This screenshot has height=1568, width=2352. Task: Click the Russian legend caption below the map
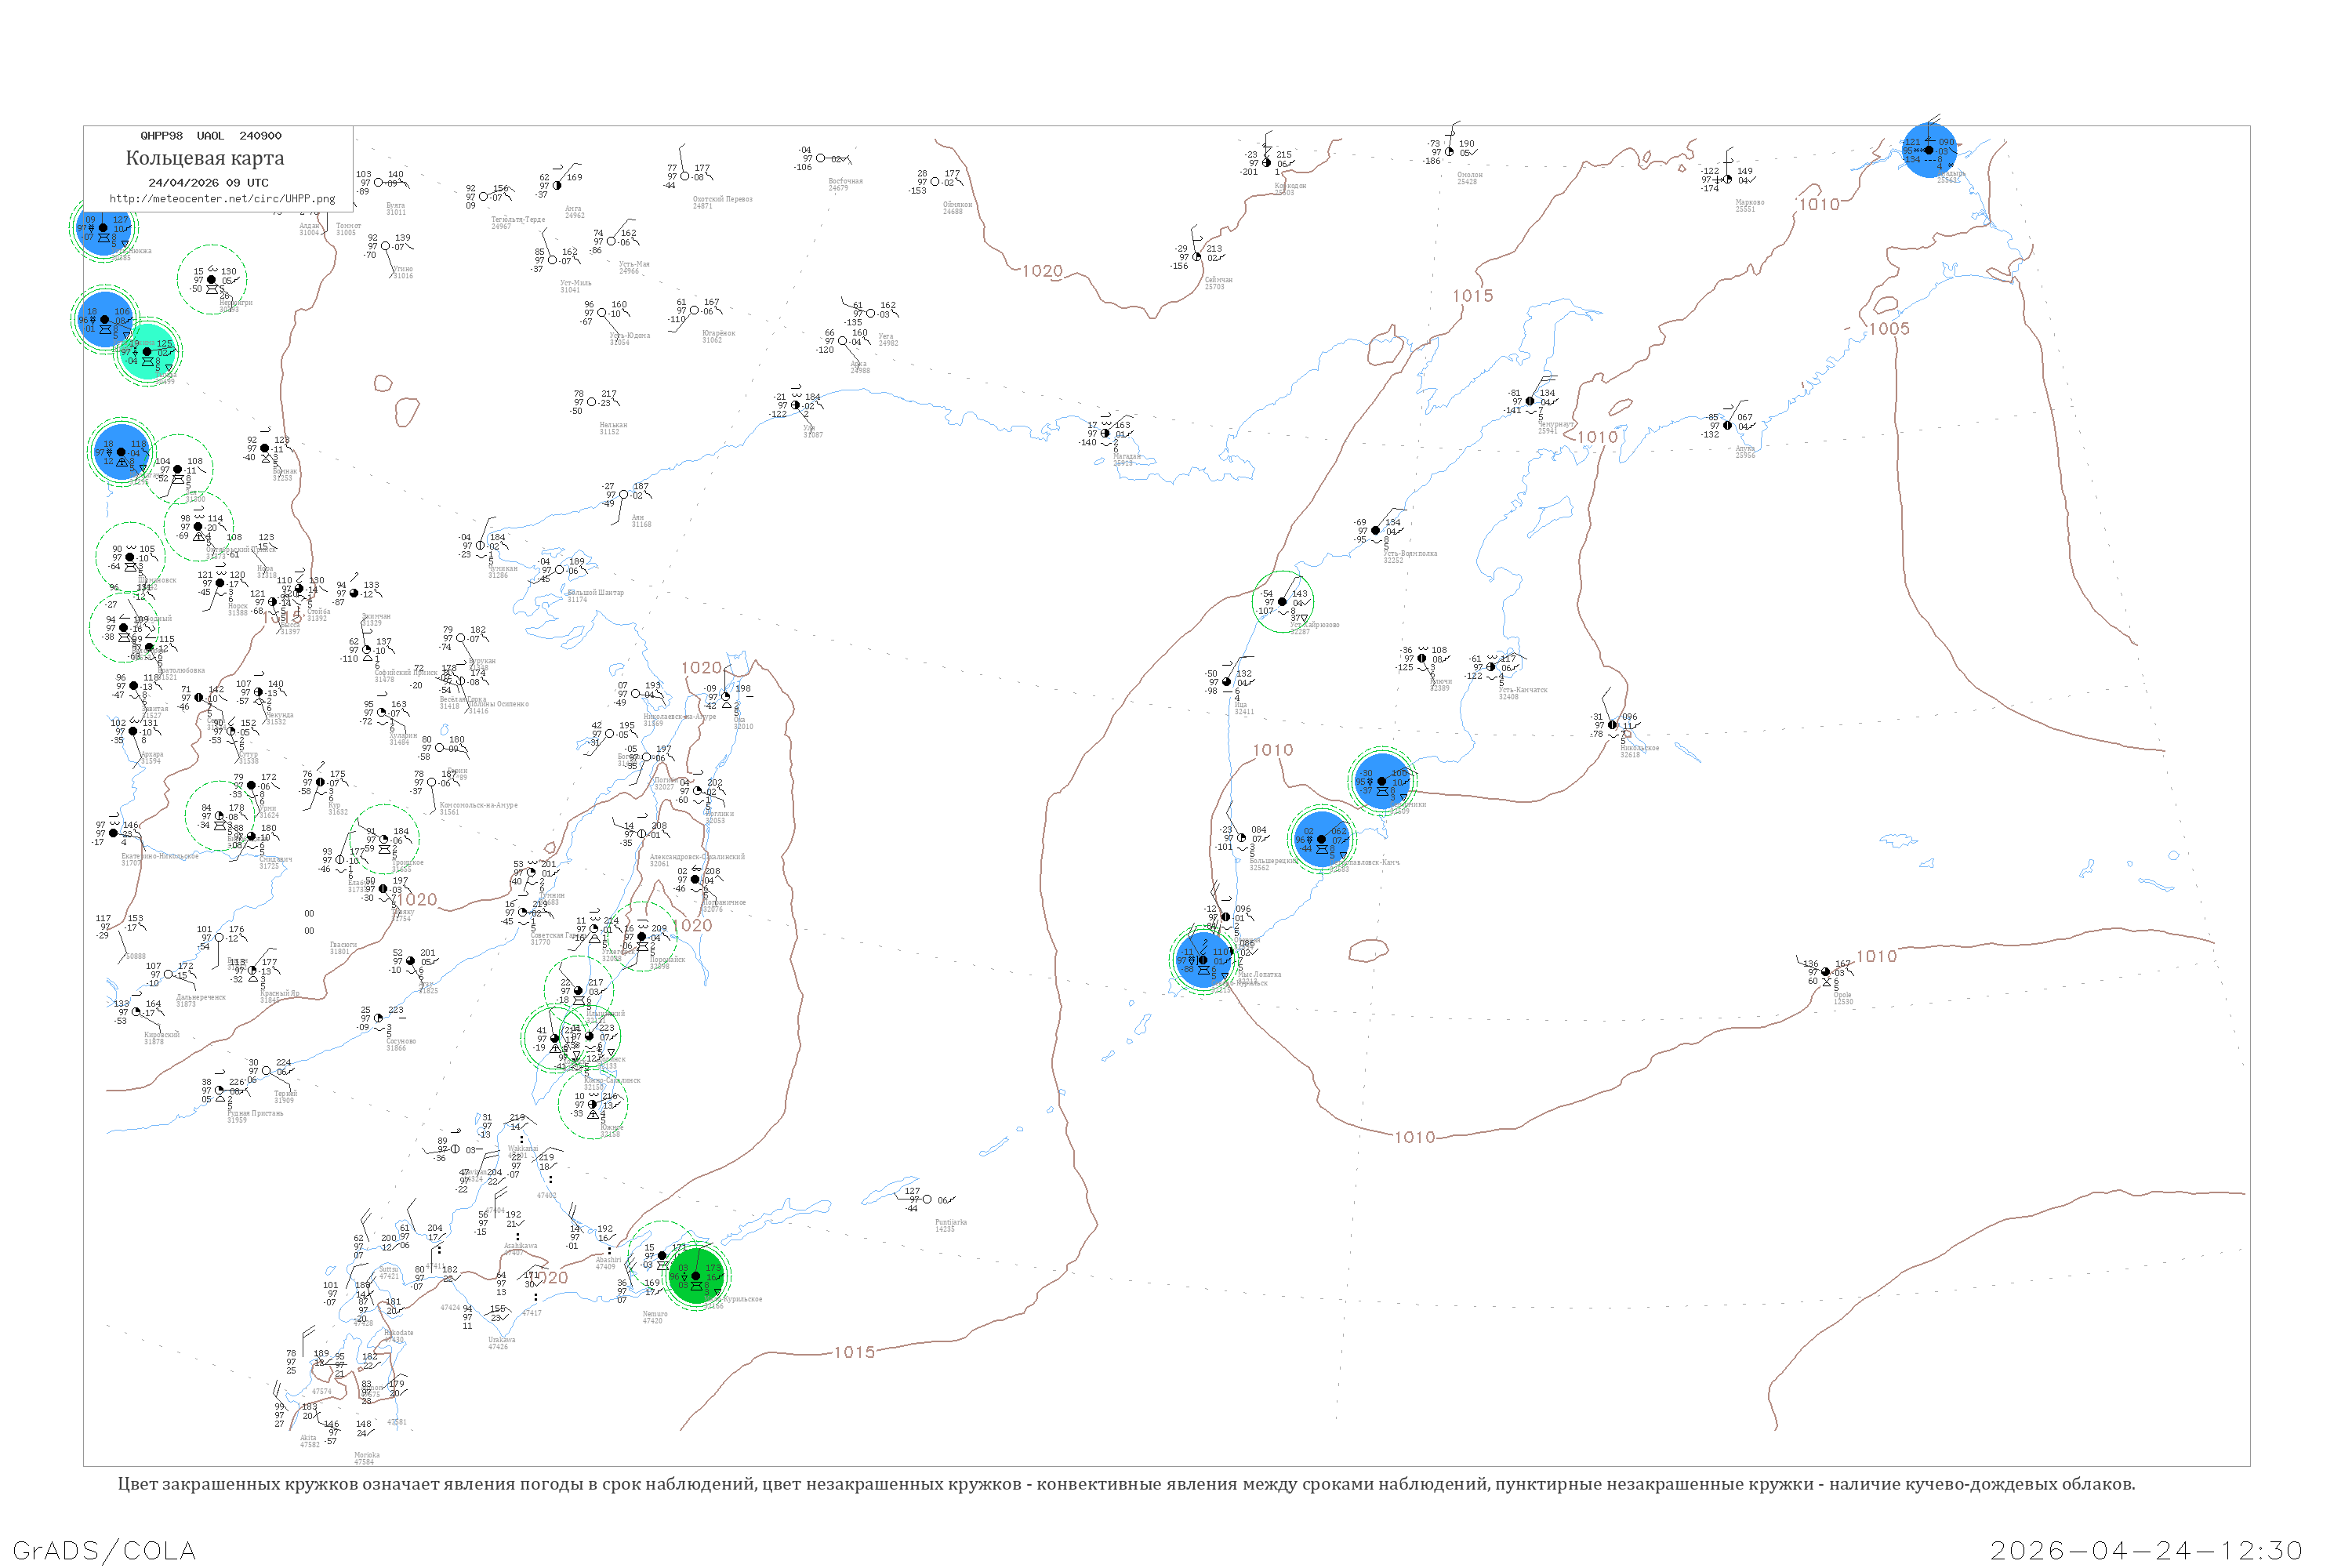click(1126, 1484)
